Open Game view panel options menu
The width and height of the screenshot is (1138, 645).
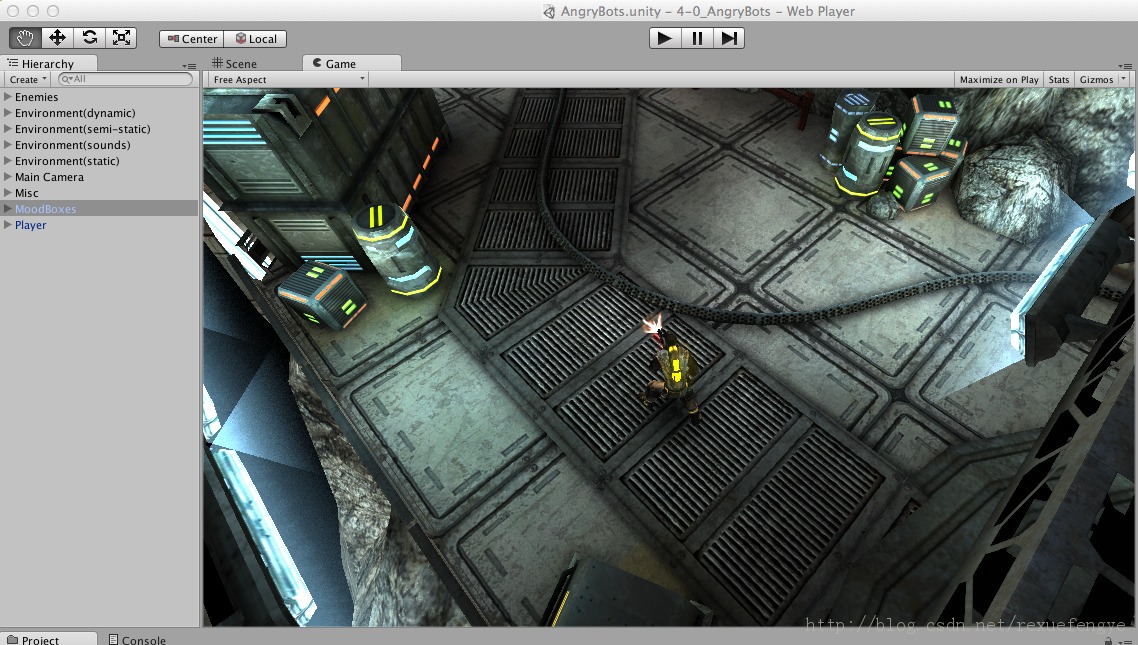1126,66
